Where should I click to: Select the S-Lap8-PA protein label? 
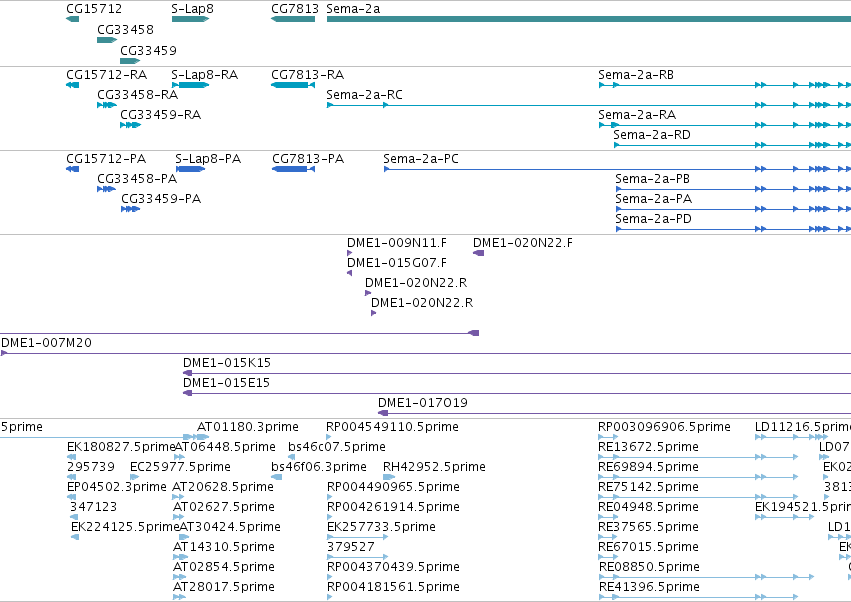tap(208, 159)
